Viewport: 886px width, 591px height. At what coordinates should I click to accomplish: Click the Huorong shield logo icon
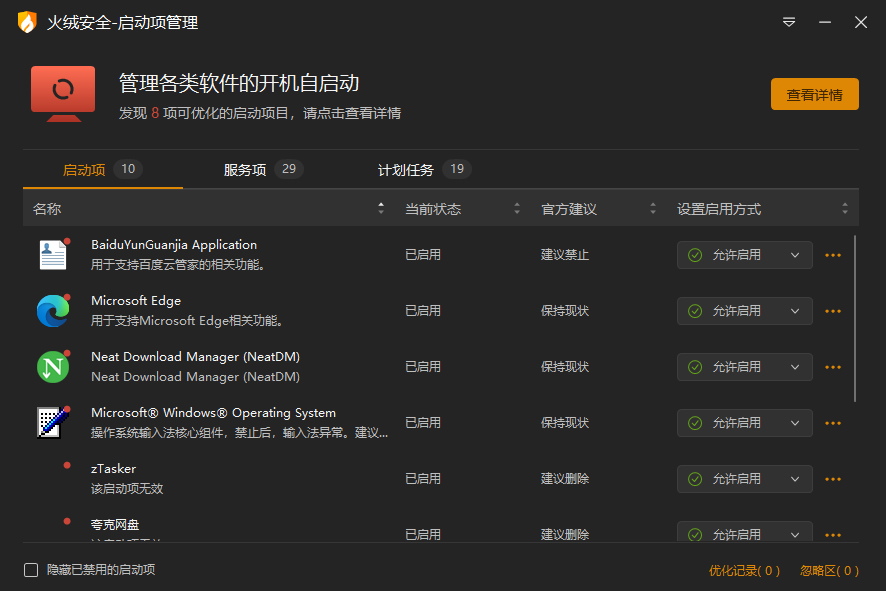[27, 22]
